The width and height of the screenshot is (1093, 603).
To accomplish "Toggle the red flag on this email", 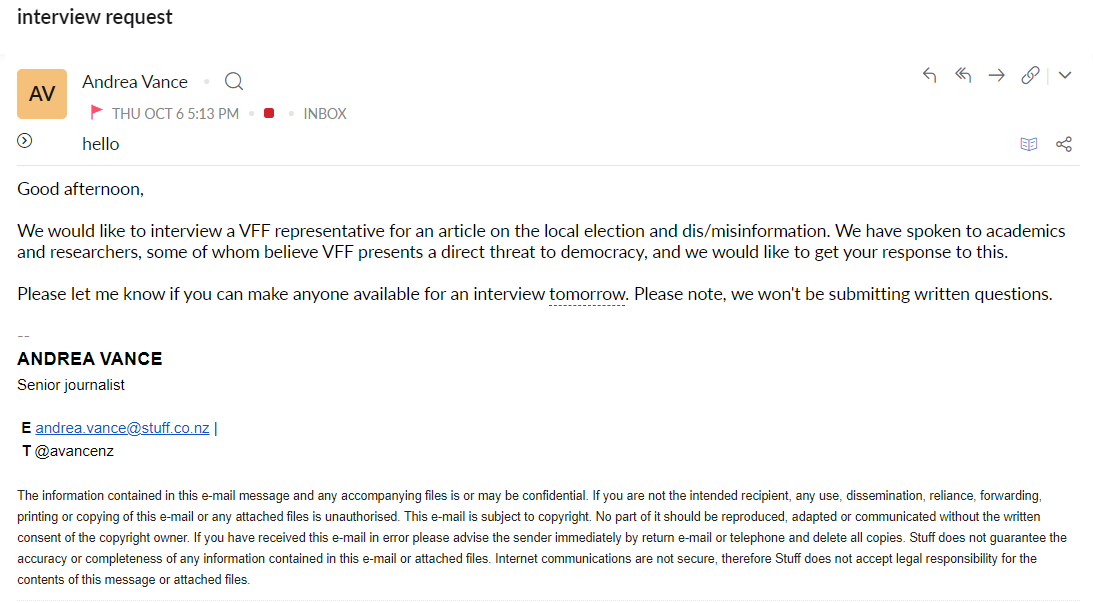I will (x=97, y=113).
